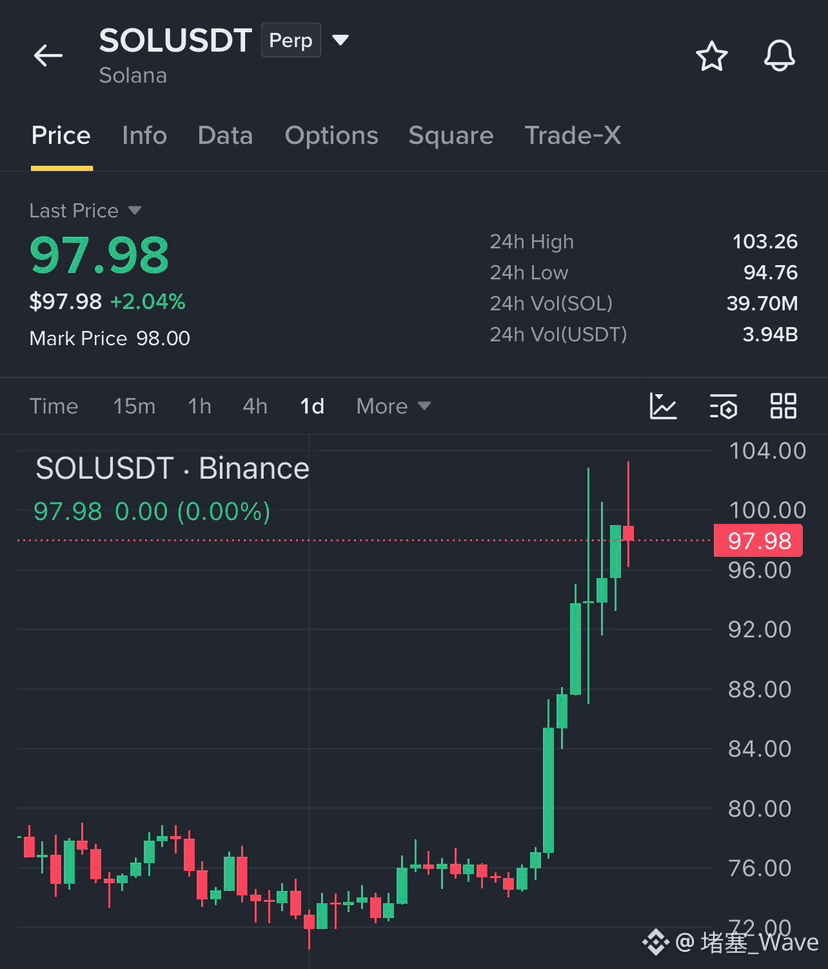Screen dimensions: 828x969
Task: Tap the 24h High value 103.26
Action: point(765,241)
